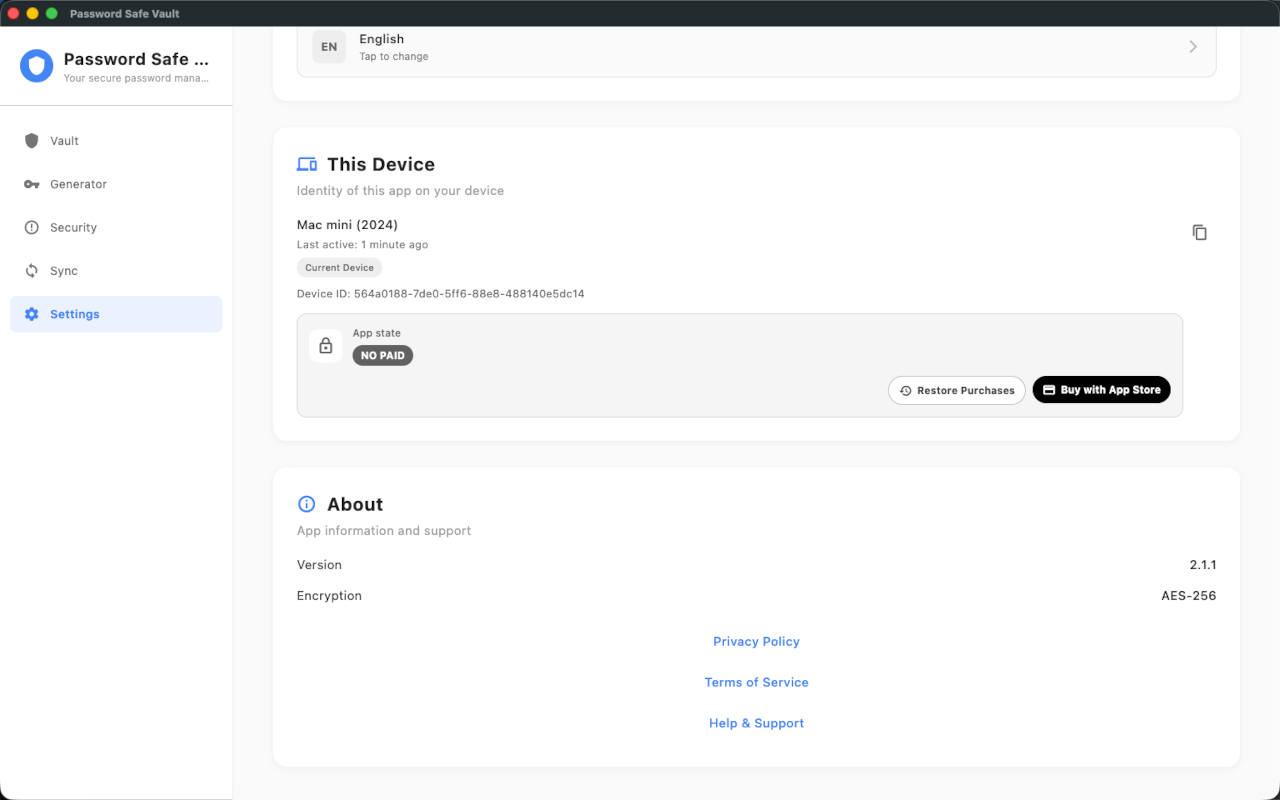Viewport: 1280px width, 800px height.
Task: Click Buy with App Store
Action: click(x=1101, y=390)
